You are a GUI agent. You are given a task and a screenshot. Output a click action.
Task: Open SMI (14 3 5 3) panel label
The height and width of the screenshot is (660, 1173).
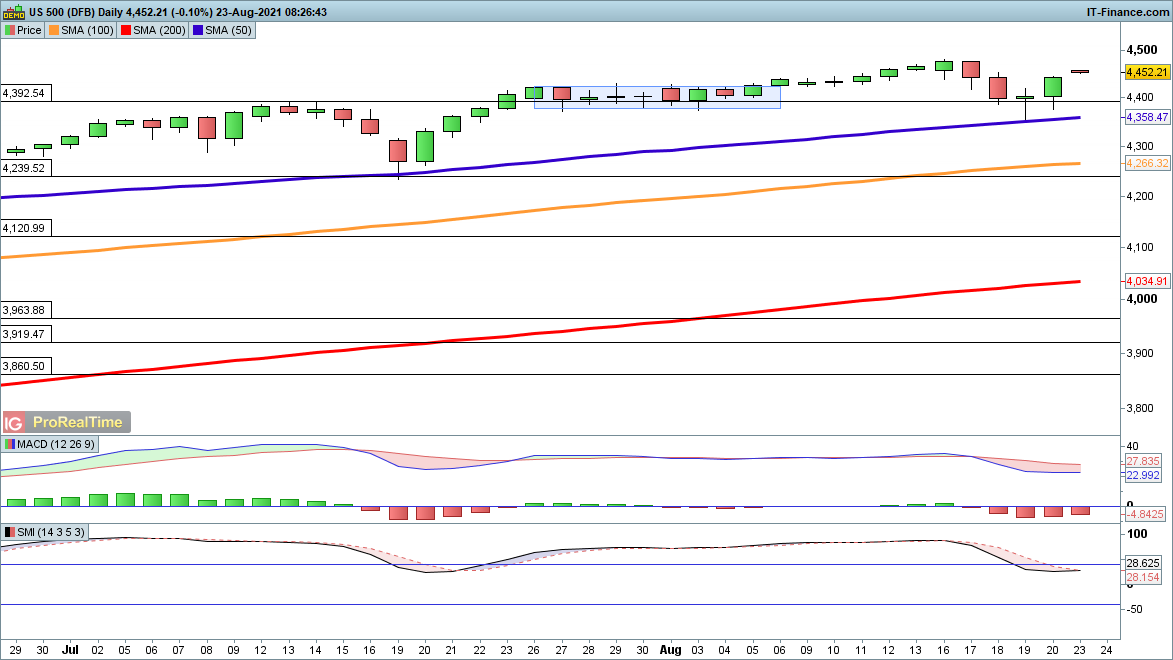51,532
